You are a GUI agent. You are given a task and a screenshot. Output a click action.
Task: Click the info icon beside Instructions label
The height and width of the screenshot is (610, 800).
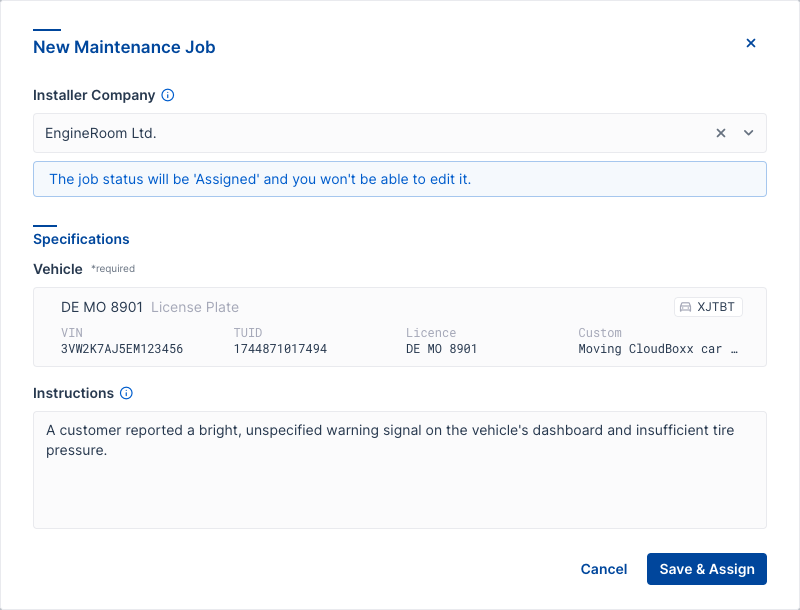(x=125, y=393)
